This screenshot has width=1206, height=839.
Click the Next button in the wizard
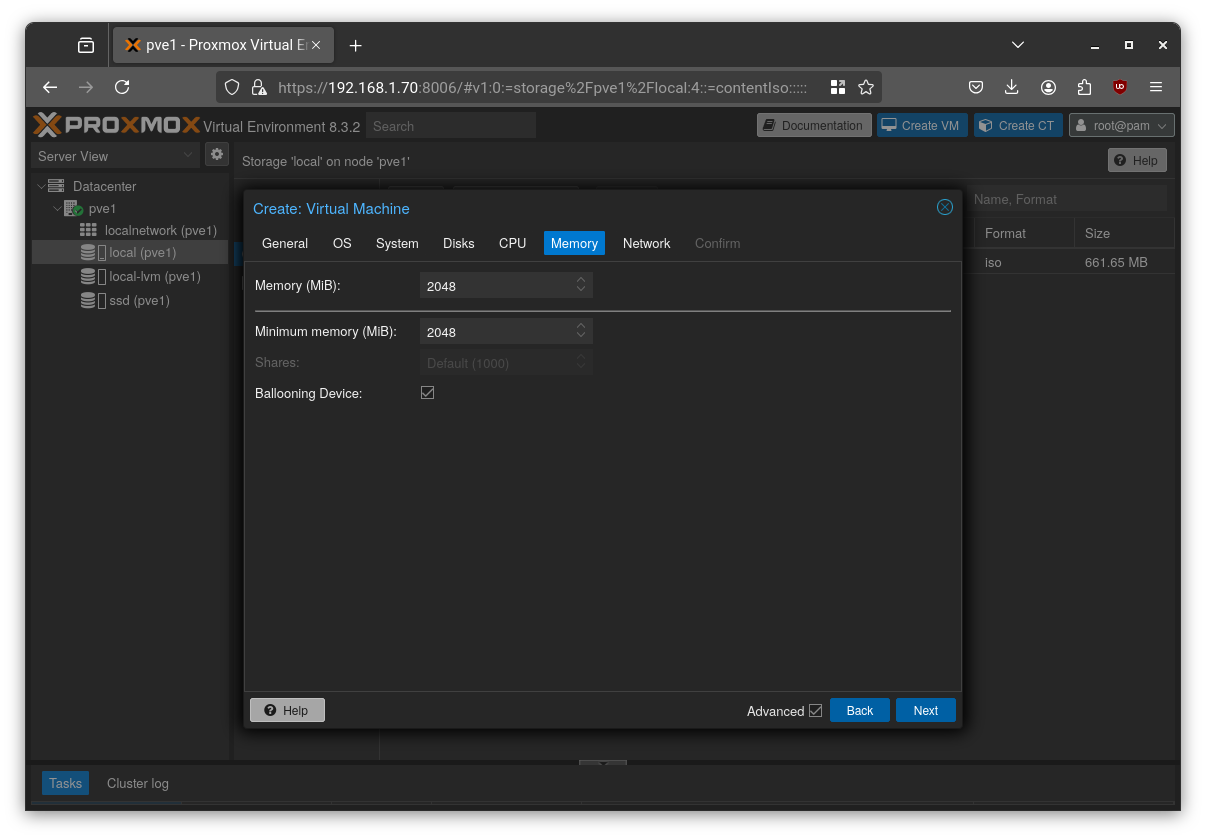(924, 710)
